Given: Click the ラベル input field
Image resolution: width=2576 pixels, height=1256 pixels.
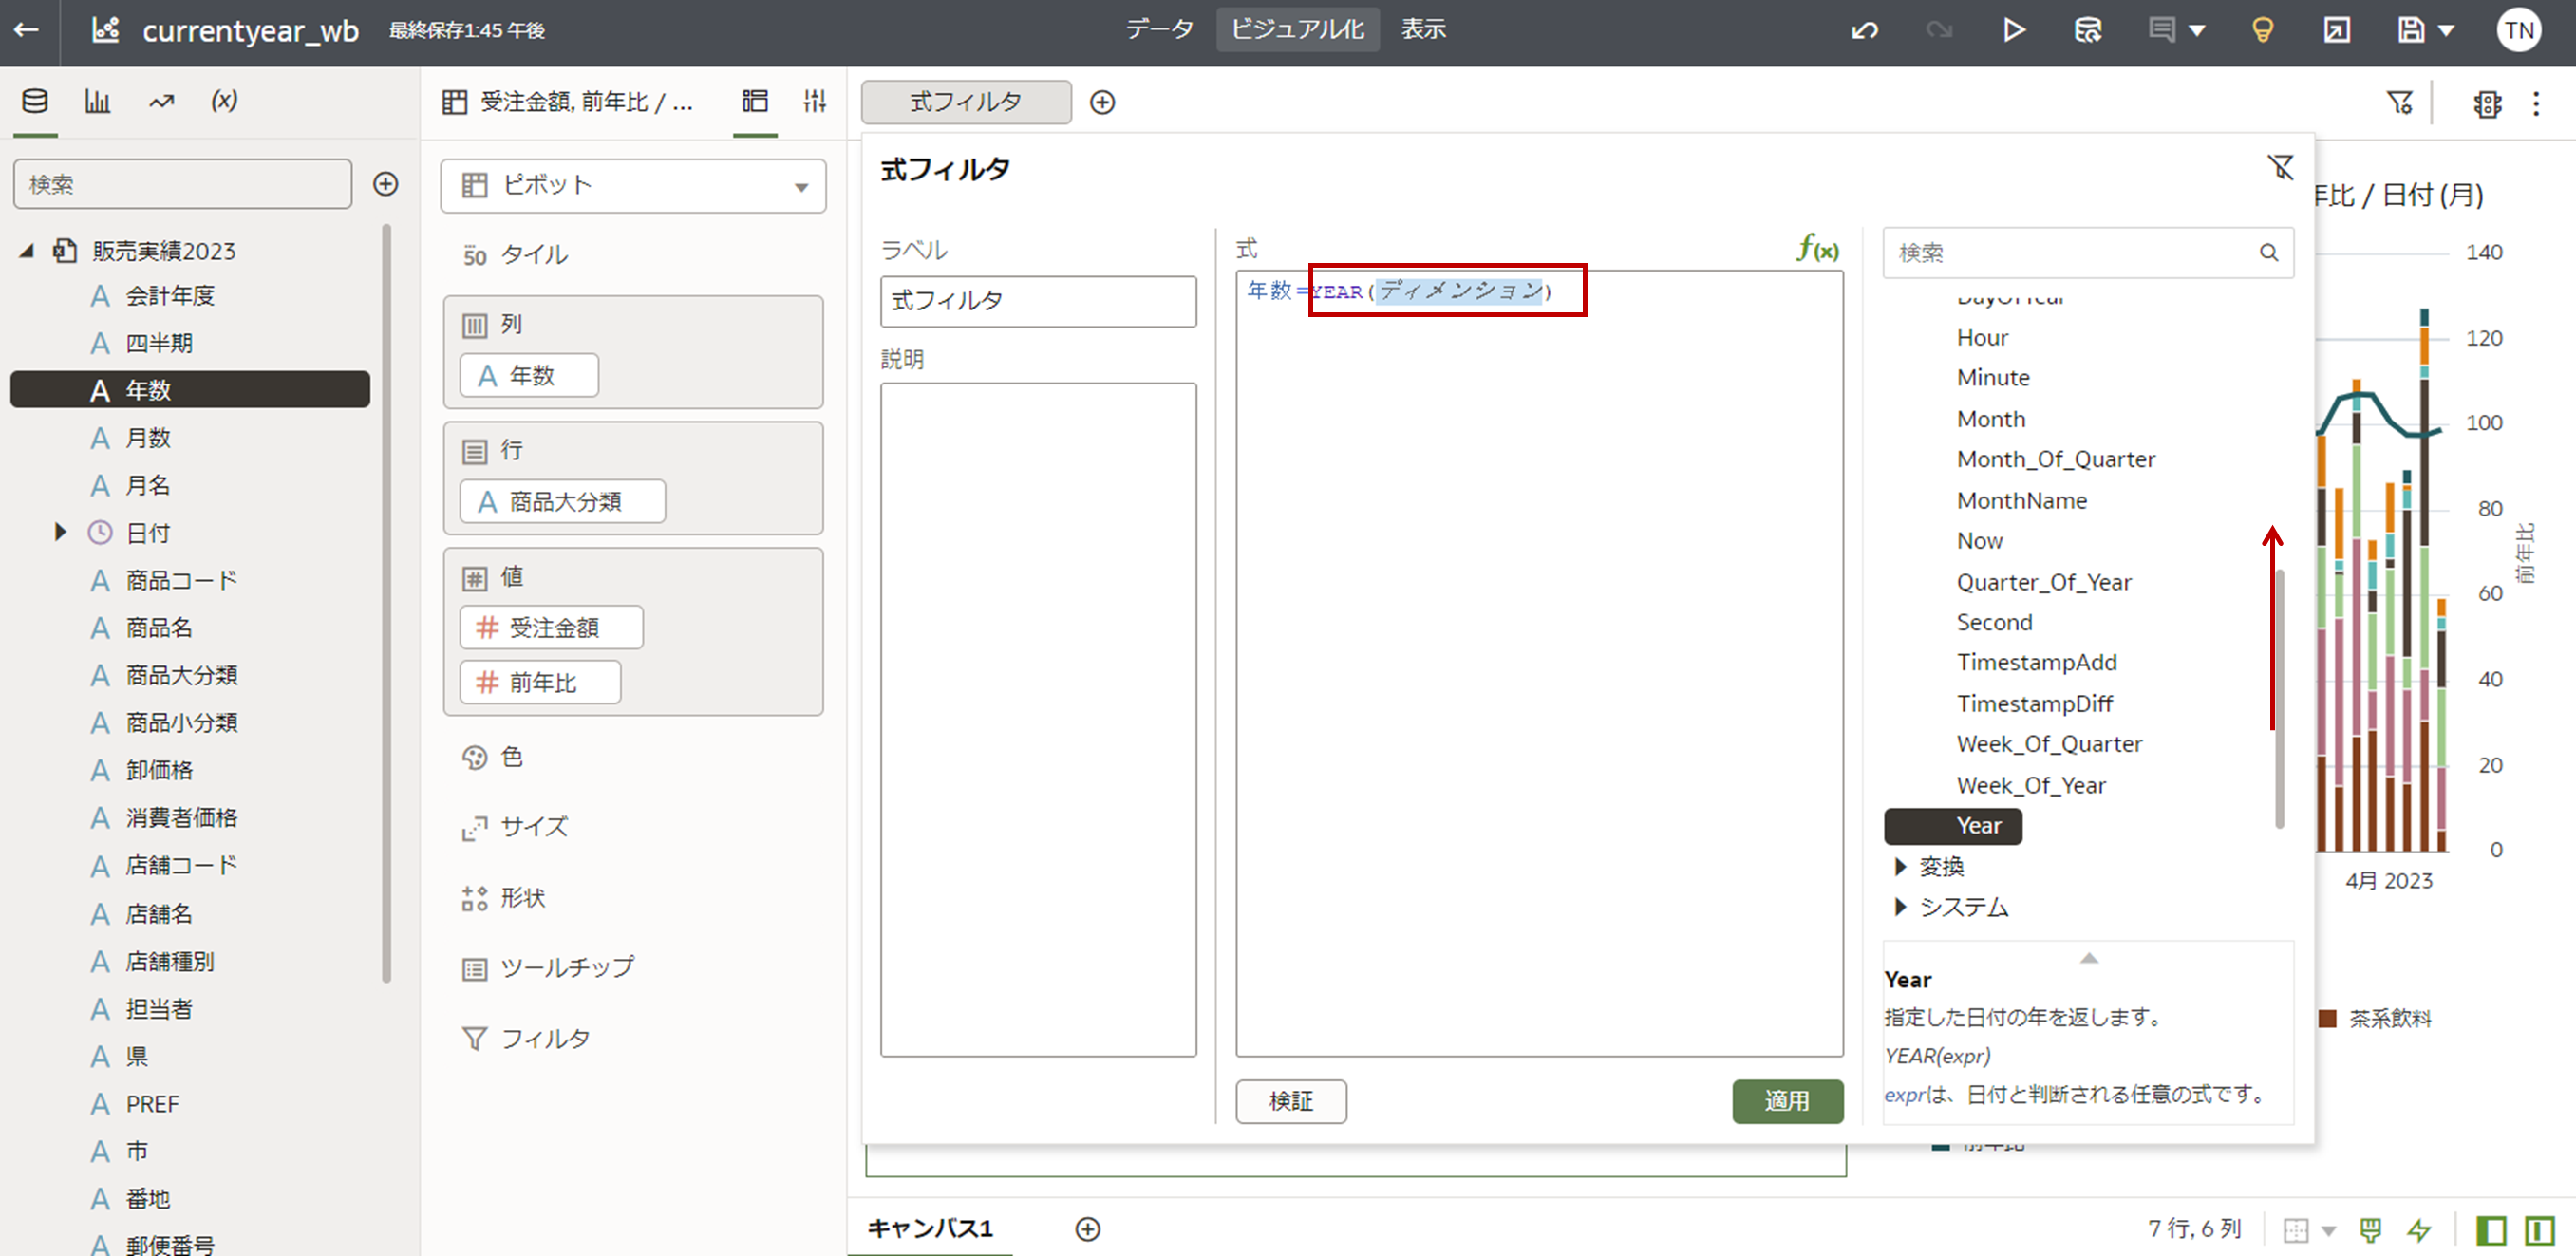Looking at the screenshot, I should (x=1037, y=301).
